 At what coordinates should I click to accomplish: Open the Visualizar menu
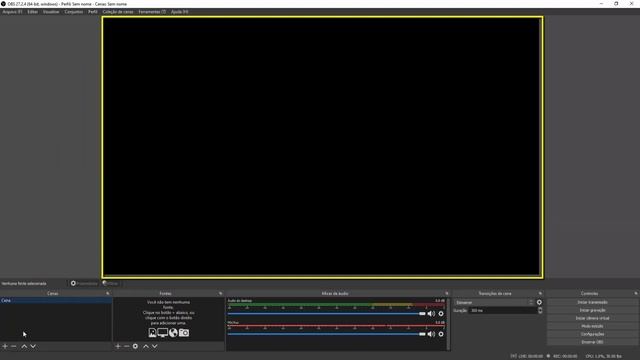pyautogui.click(x=51, y=12)
